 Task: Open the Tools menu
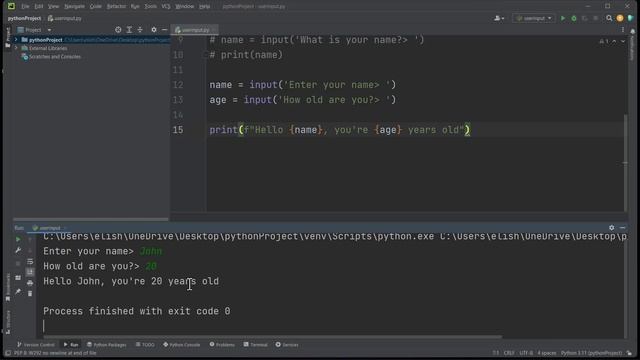click(x=151, y=6)
